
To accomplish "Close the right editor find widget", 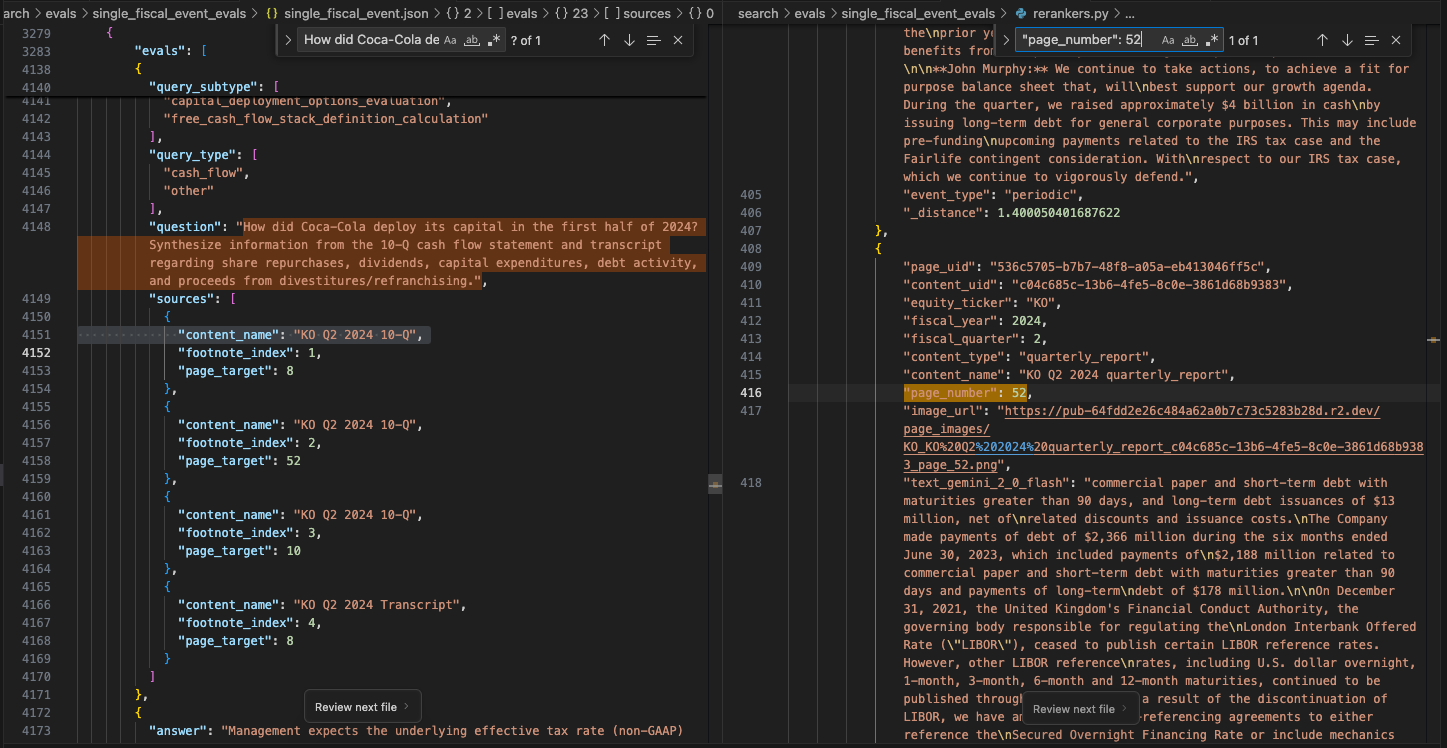I will (1396, 40).
